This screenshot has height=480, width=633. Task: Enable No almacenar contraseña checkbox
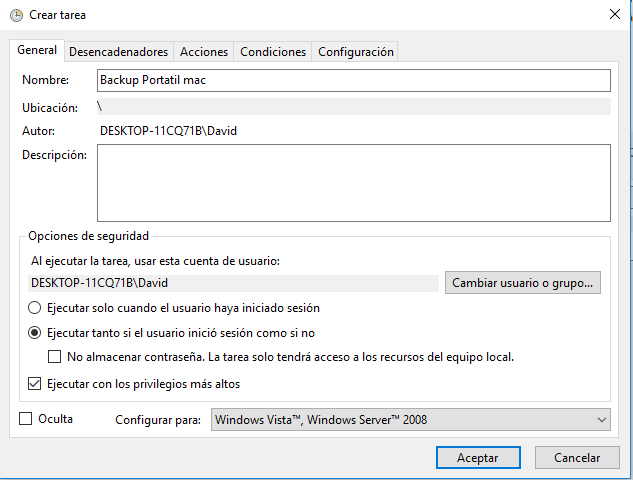click(x=54, y=357)
